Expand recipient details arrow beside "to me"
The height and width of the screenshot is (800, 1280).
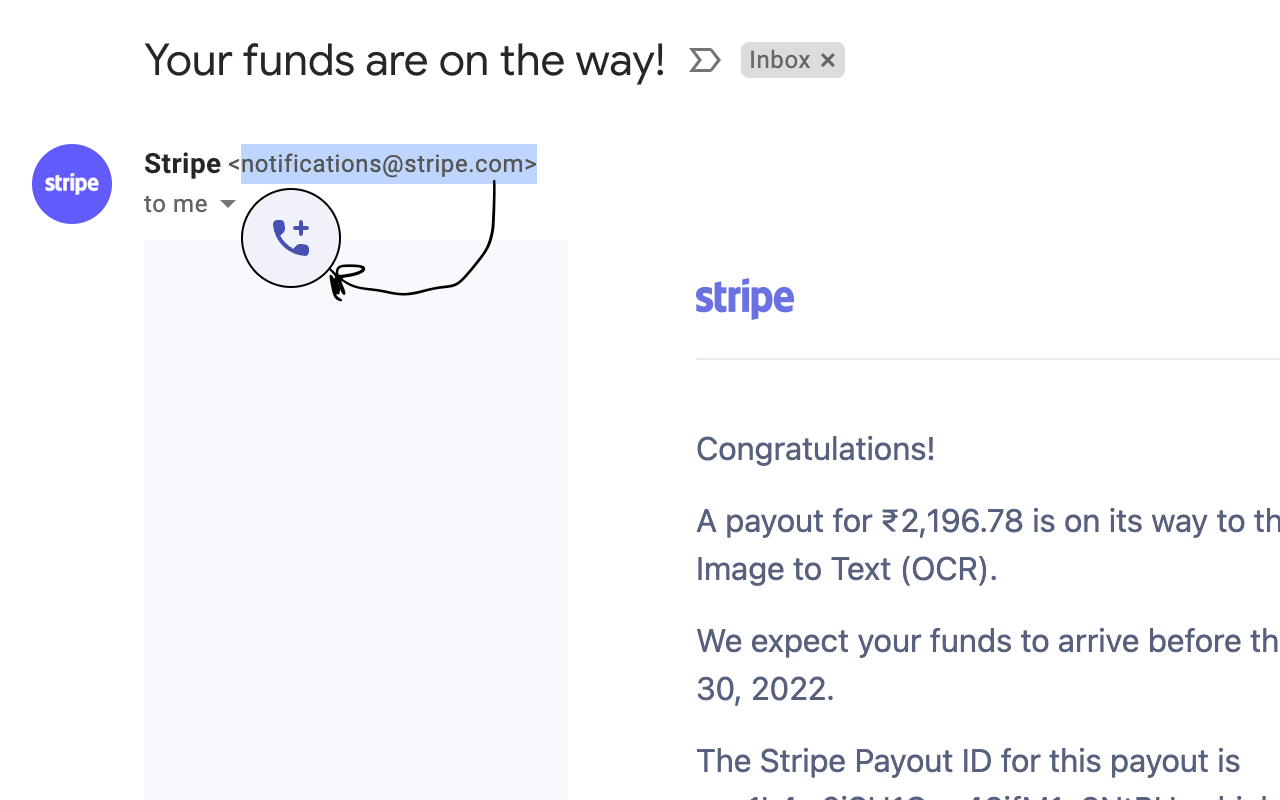coord(228,204)
